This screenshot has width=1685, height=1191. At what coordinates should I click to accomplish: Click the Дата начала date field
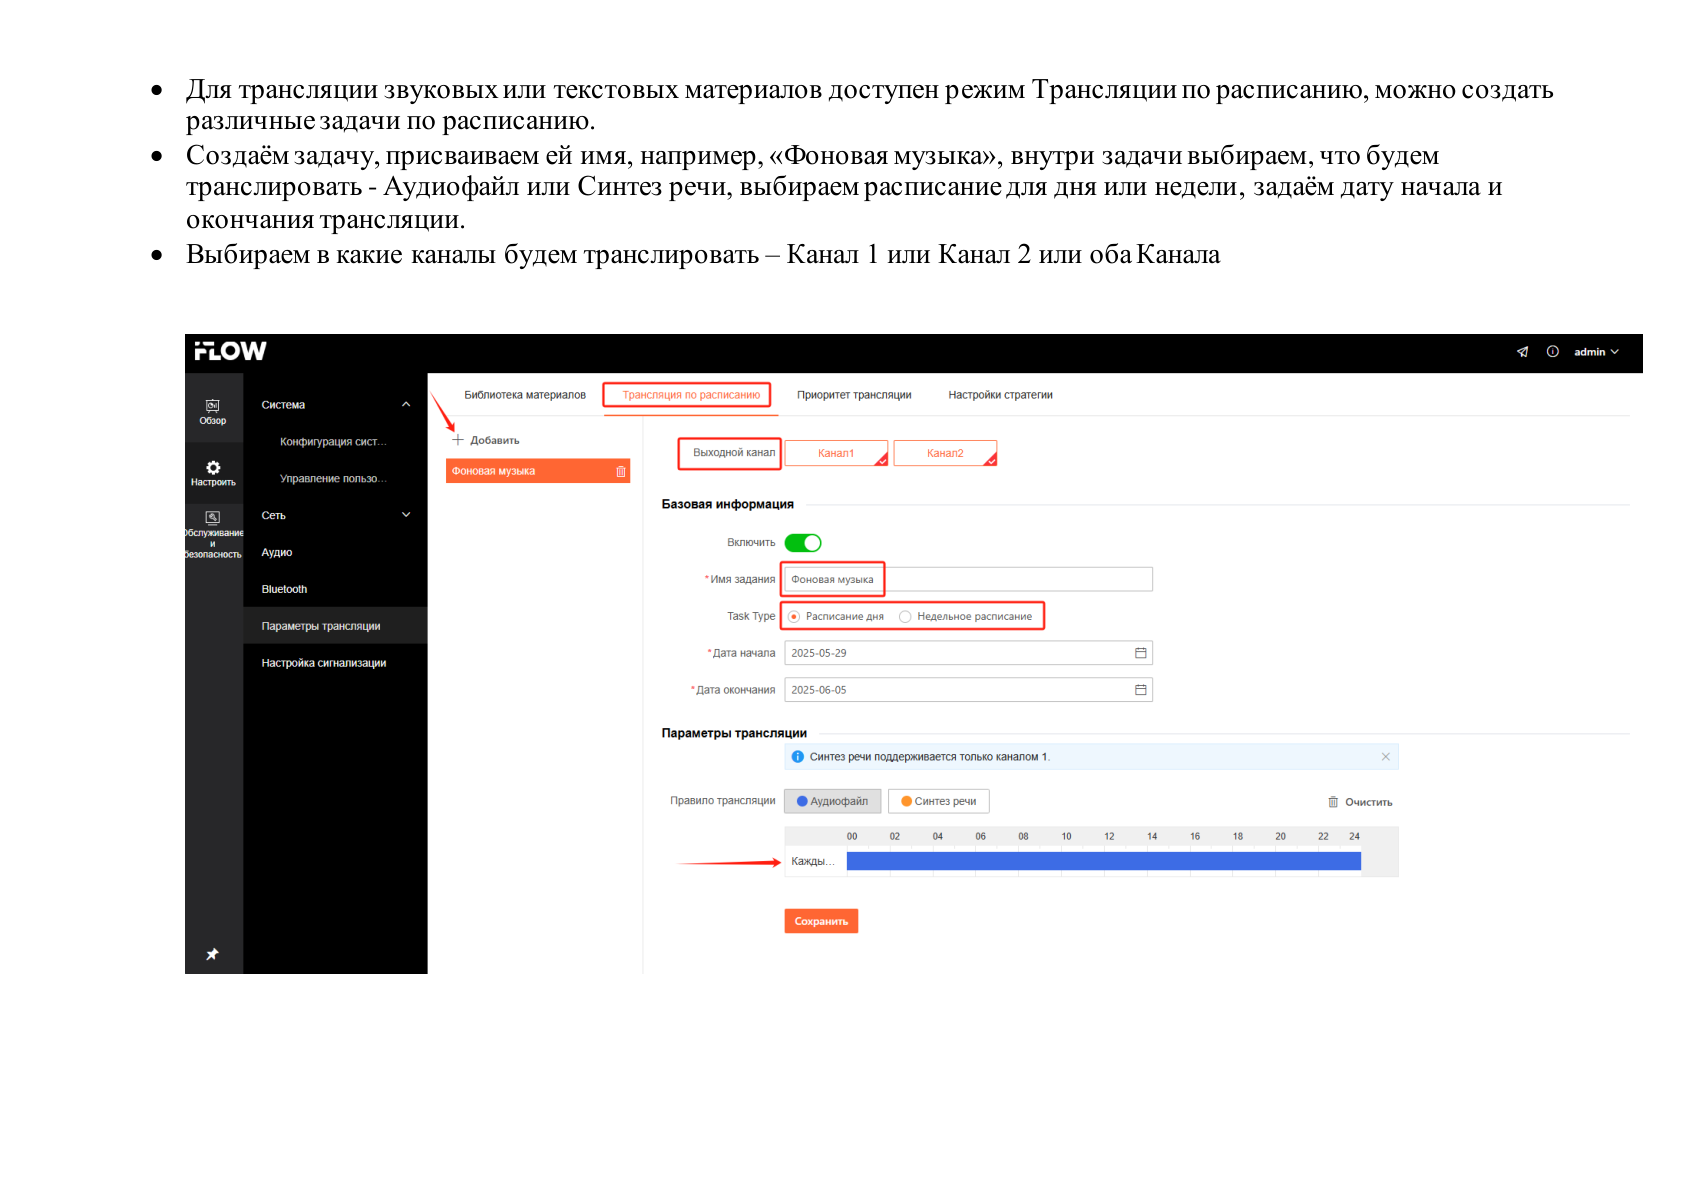tap(968, 653)
